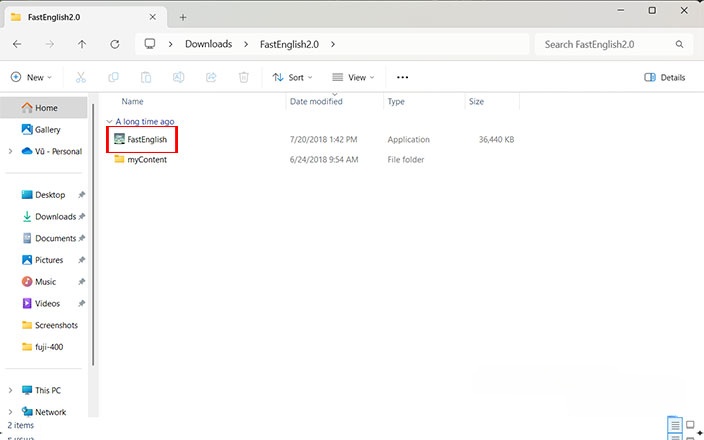This screenshot has width=704, height=440.
Task: Select the myContent folder
Action: pyautogui.click(x=147, y=159)
